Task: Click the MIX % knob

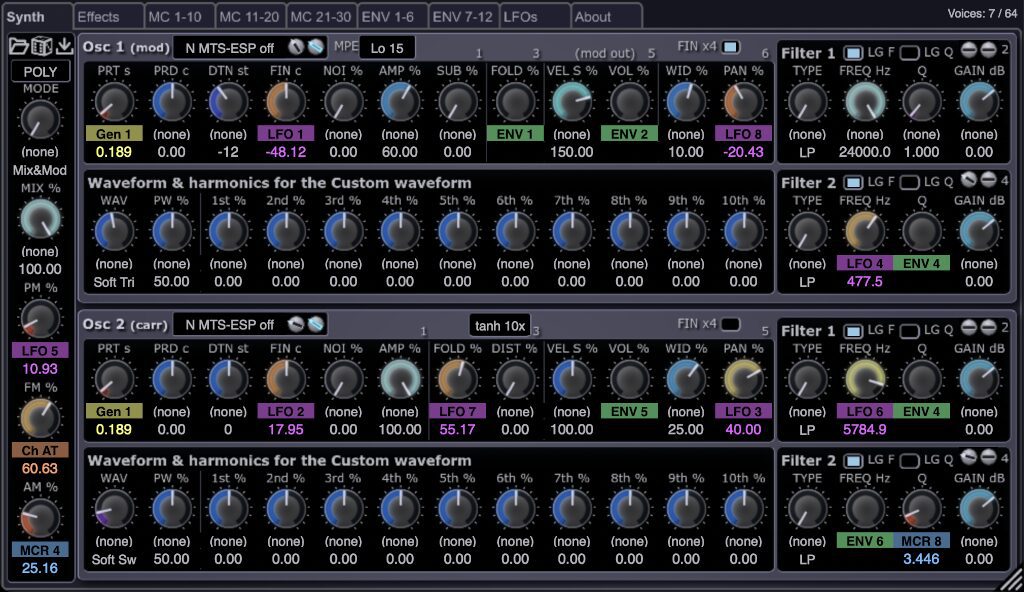Action: [40, 220]
